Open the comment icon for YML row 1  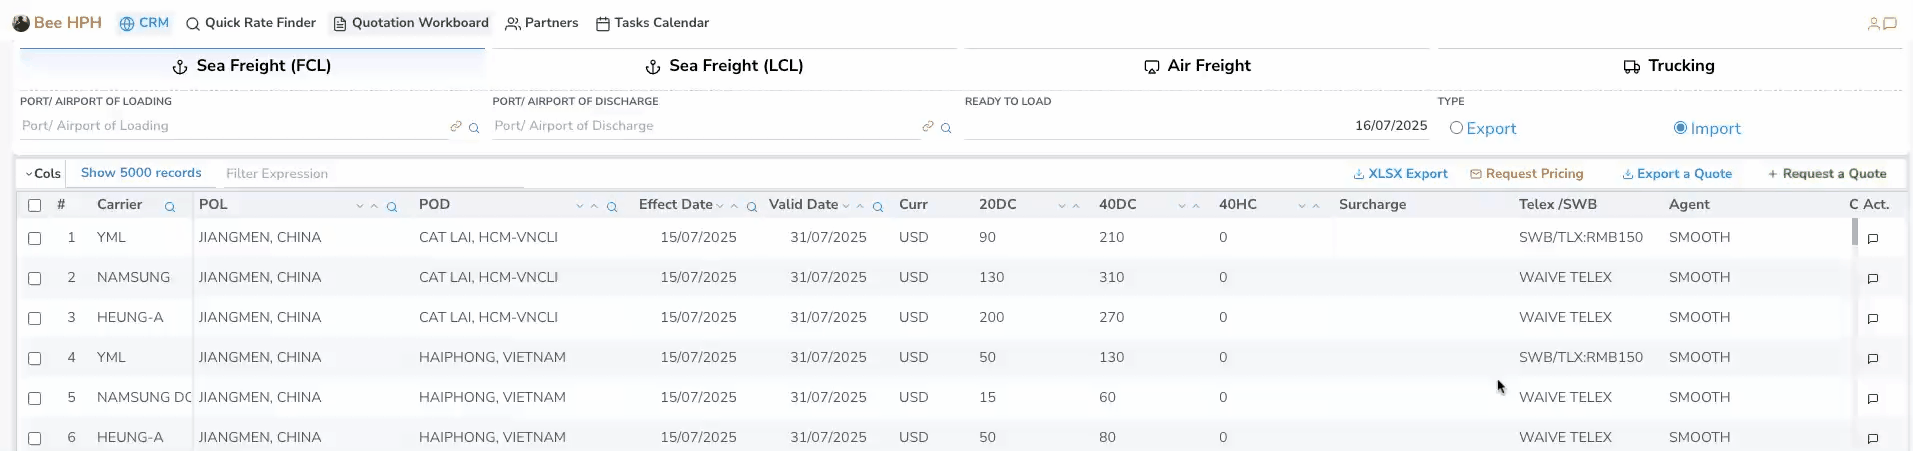1873,239
